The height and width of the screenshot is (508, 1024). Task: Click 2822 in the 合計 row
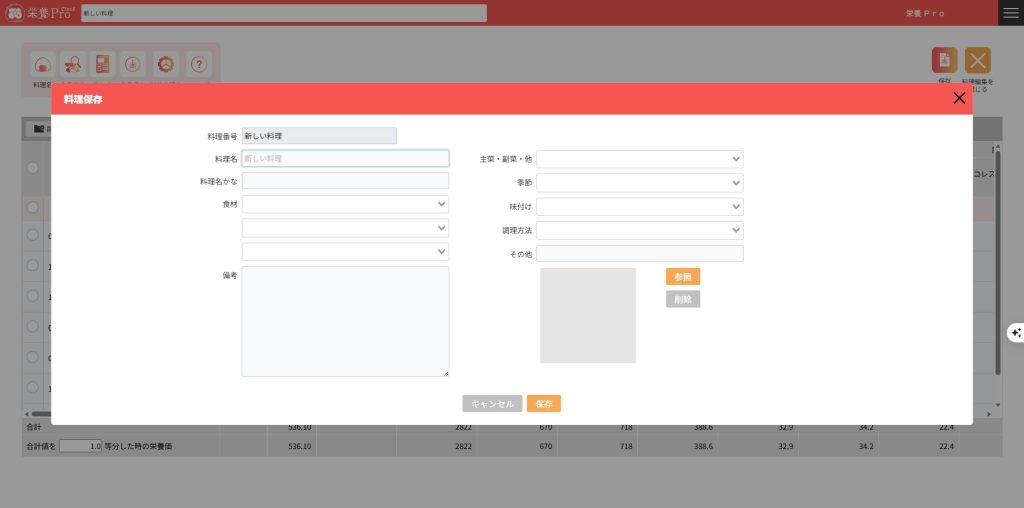(x=464, y=428)
